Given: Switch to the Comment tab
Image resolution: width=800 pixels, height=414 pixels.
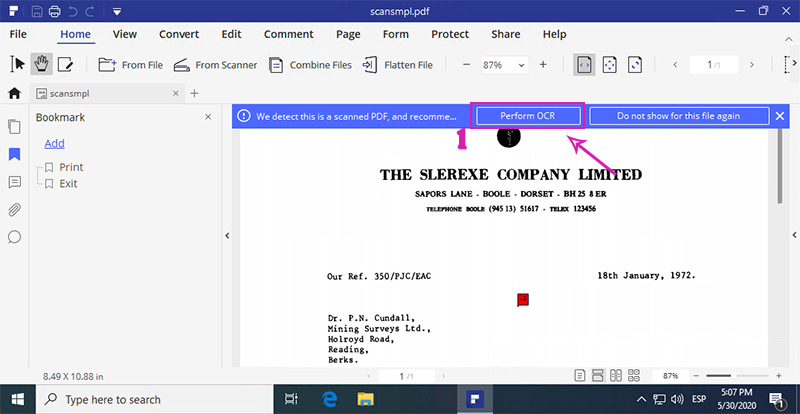Looking at the screenshot, I should (x=289, y=34).
